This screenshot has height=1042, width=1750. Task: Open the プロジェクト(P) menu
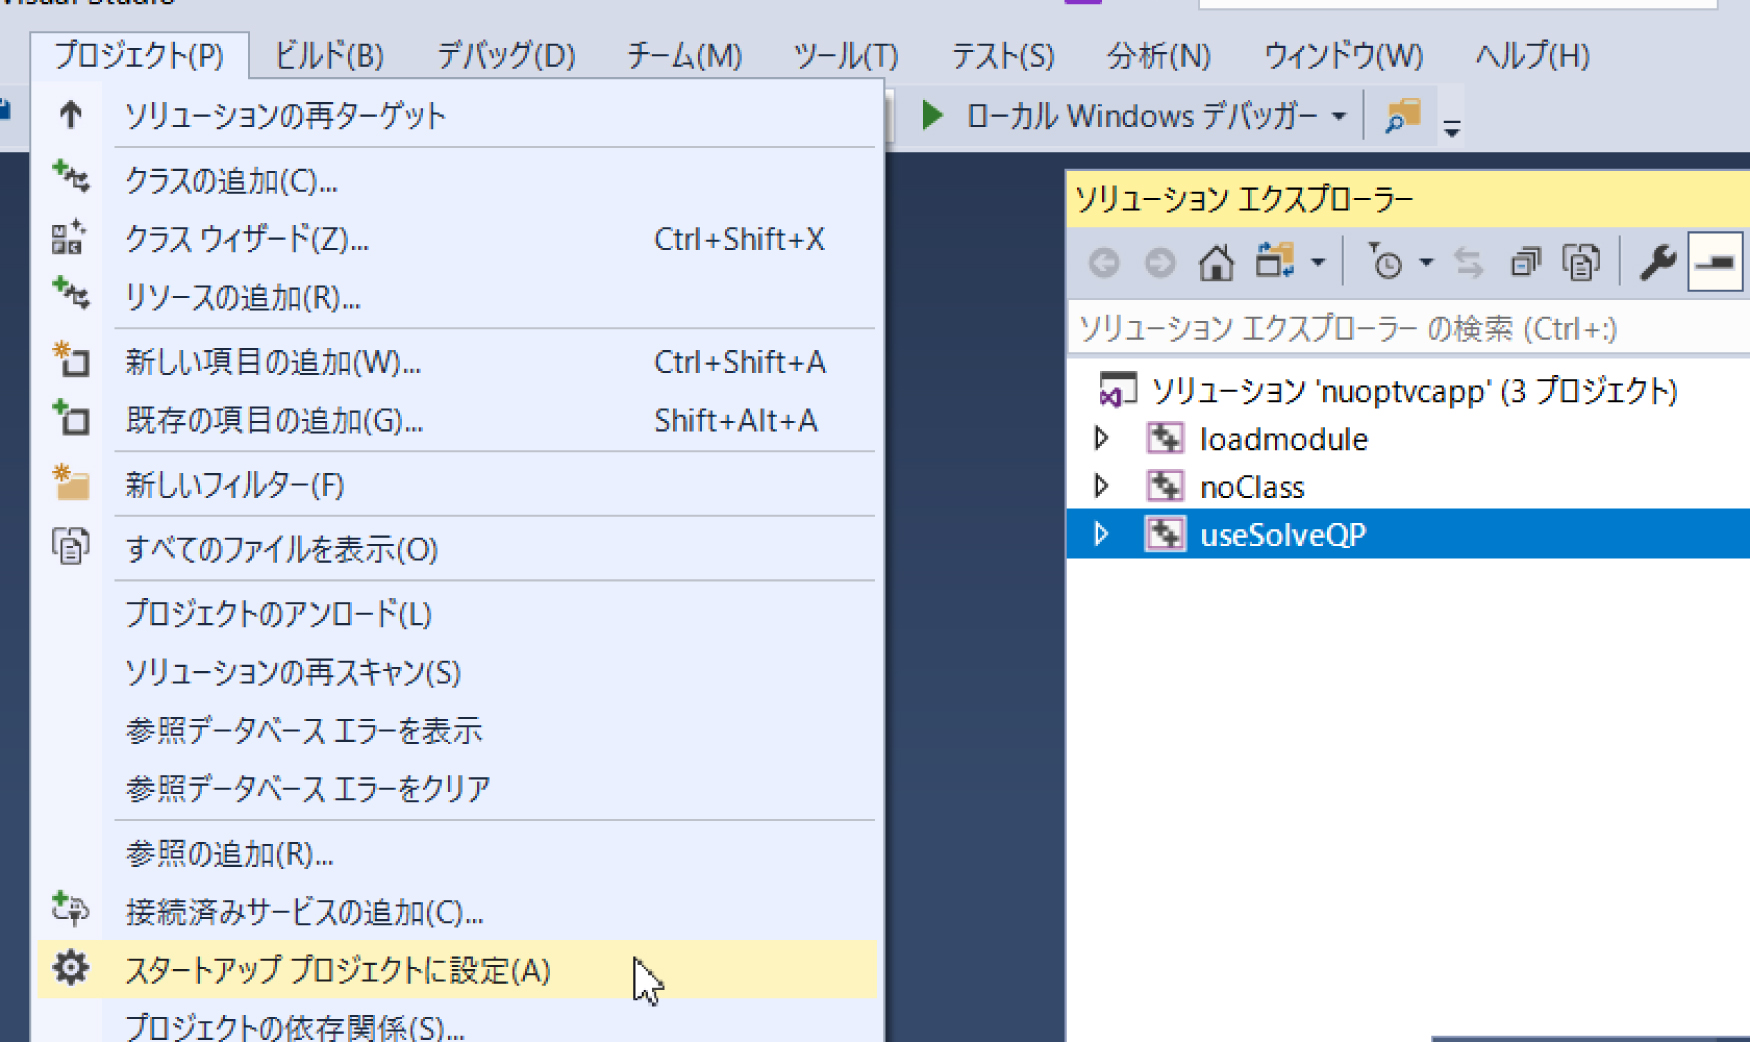click(x=139, y=55)
